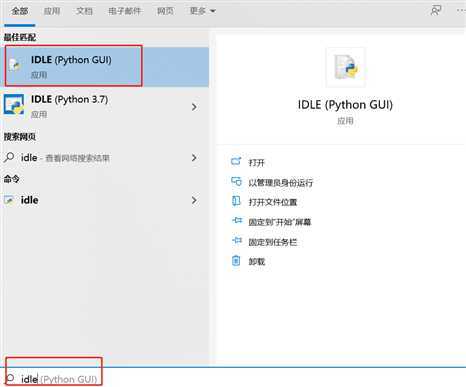Image resolution: width=466 pixels, height=387 pixels.
Task: Click the pin-to-taskbar pin icon
Action: pos(237,240)
